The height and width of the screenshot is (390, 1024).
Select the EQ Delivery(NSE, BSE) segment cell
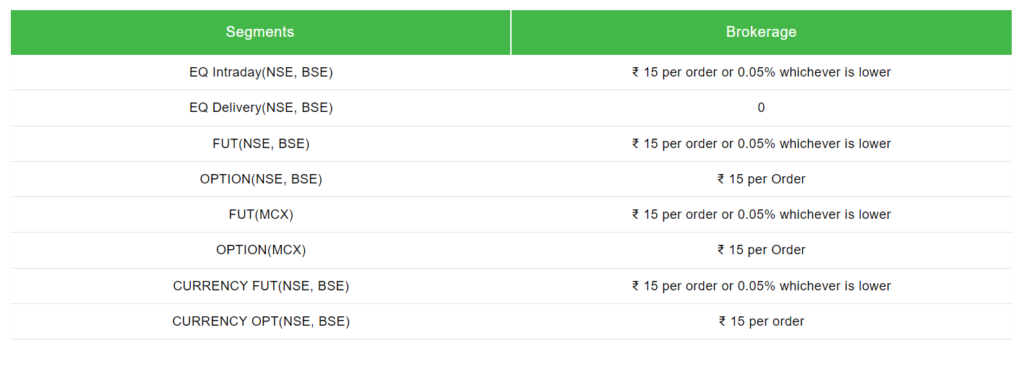(x=261, y=108)
